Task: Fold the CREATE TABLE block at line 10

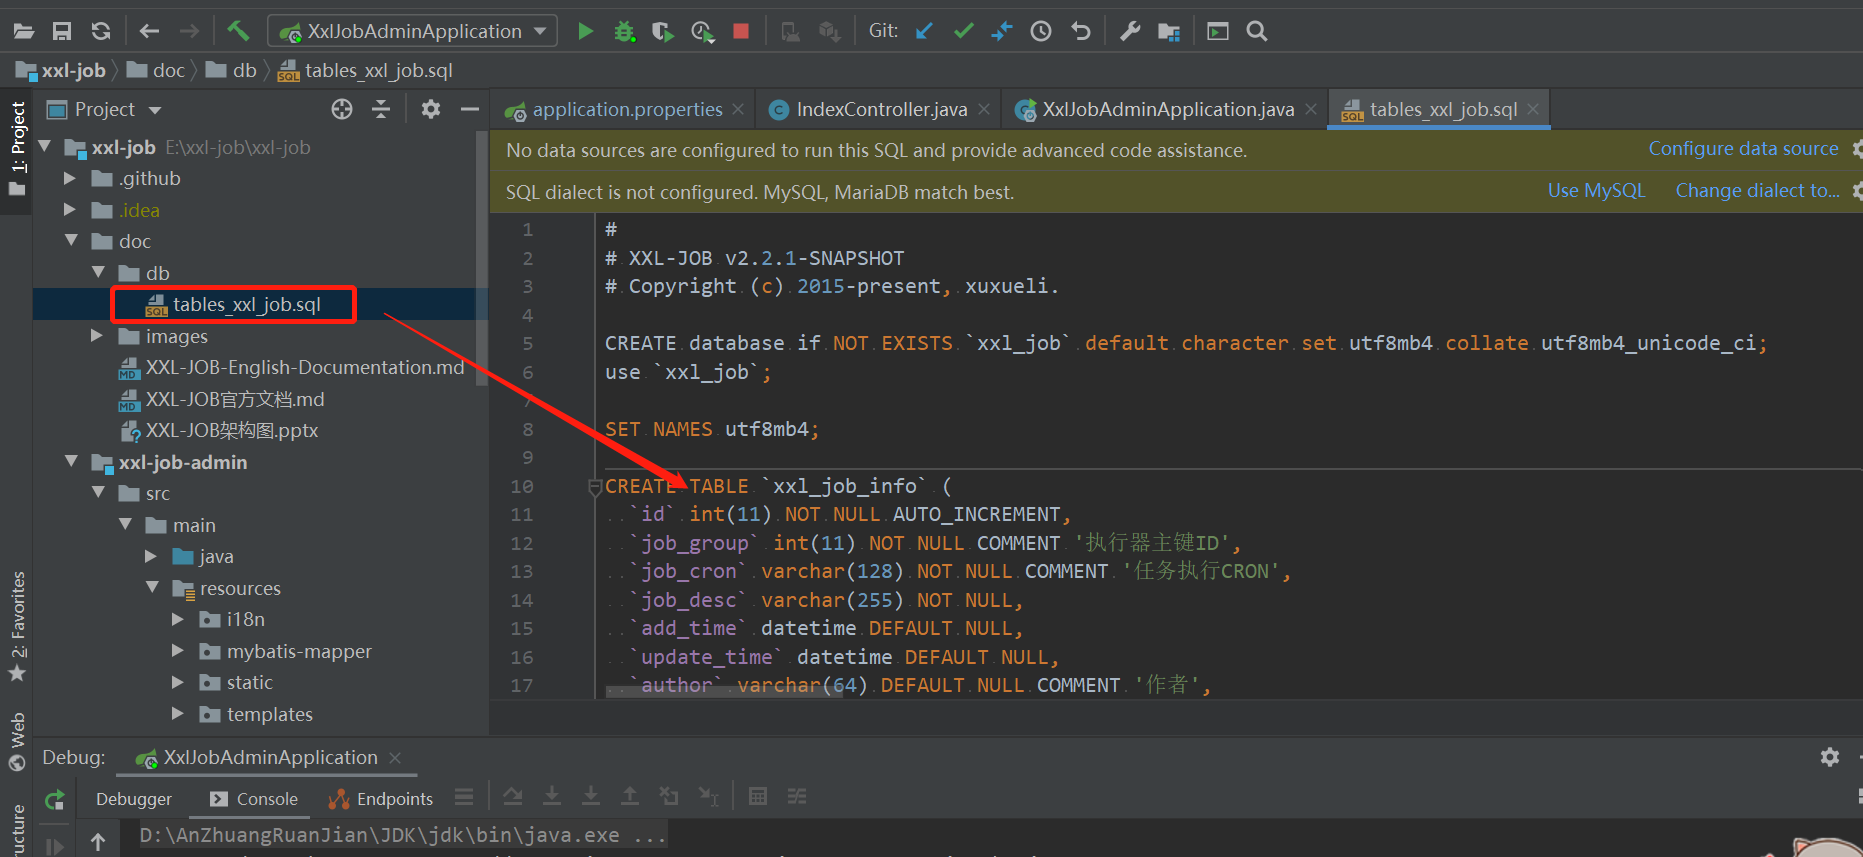Action: (x=594, y=487)
